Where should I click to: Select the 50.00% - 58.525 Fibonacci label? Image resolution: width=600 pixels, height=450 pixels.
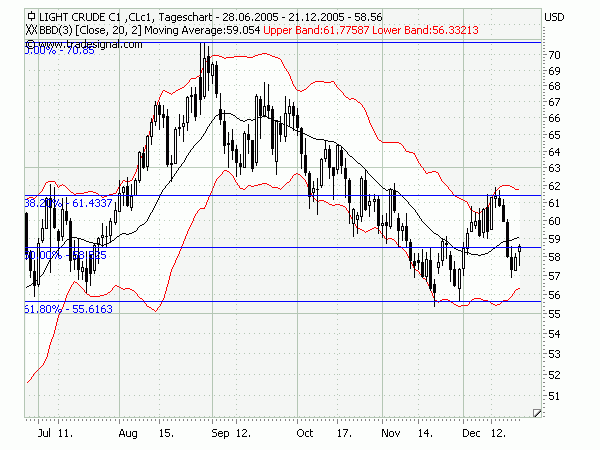66,255
